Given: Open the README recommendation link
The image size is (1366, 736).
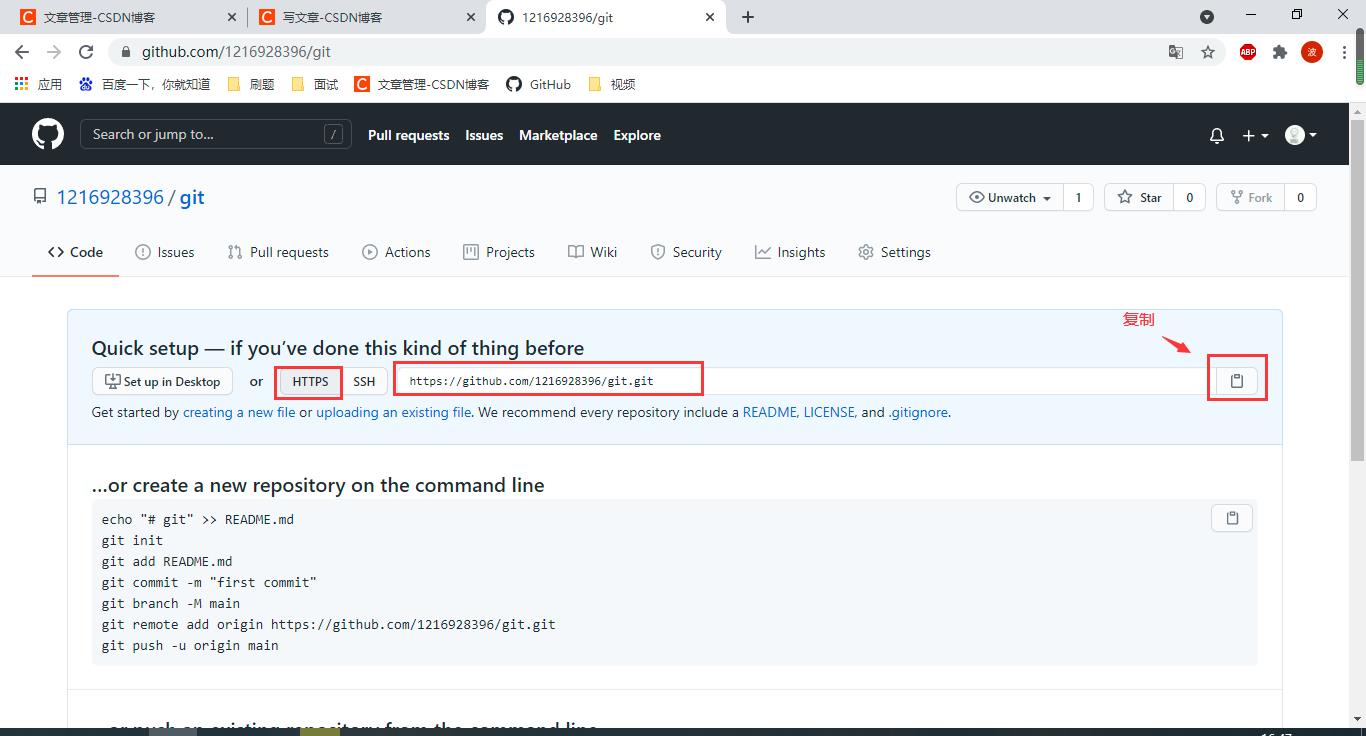Looking at the screenshot, I should pyautogui.click(x=769, y=412).
